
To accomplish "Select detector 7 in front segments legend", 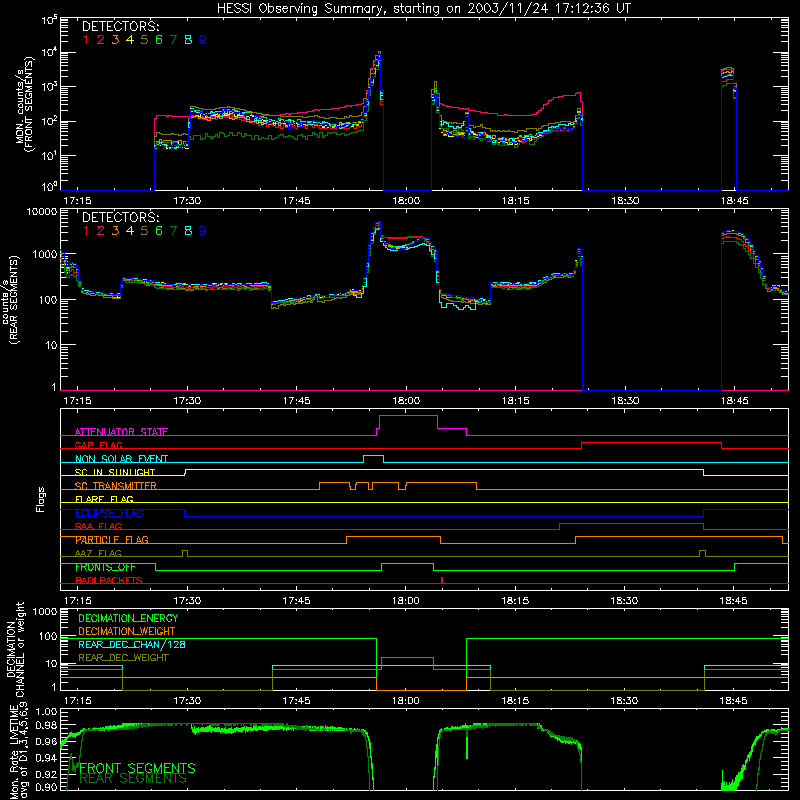I will pos(173,40).
